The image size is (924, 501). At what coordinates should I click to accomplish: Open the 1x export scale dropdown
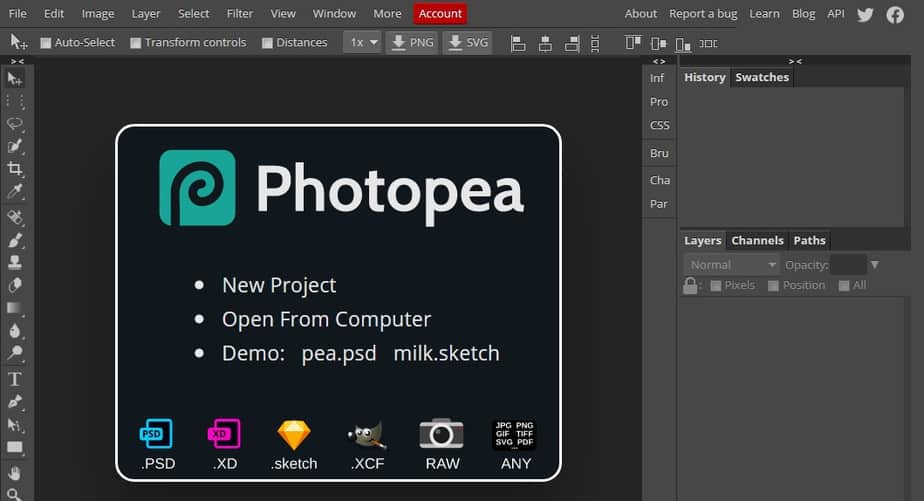(362, 42)
